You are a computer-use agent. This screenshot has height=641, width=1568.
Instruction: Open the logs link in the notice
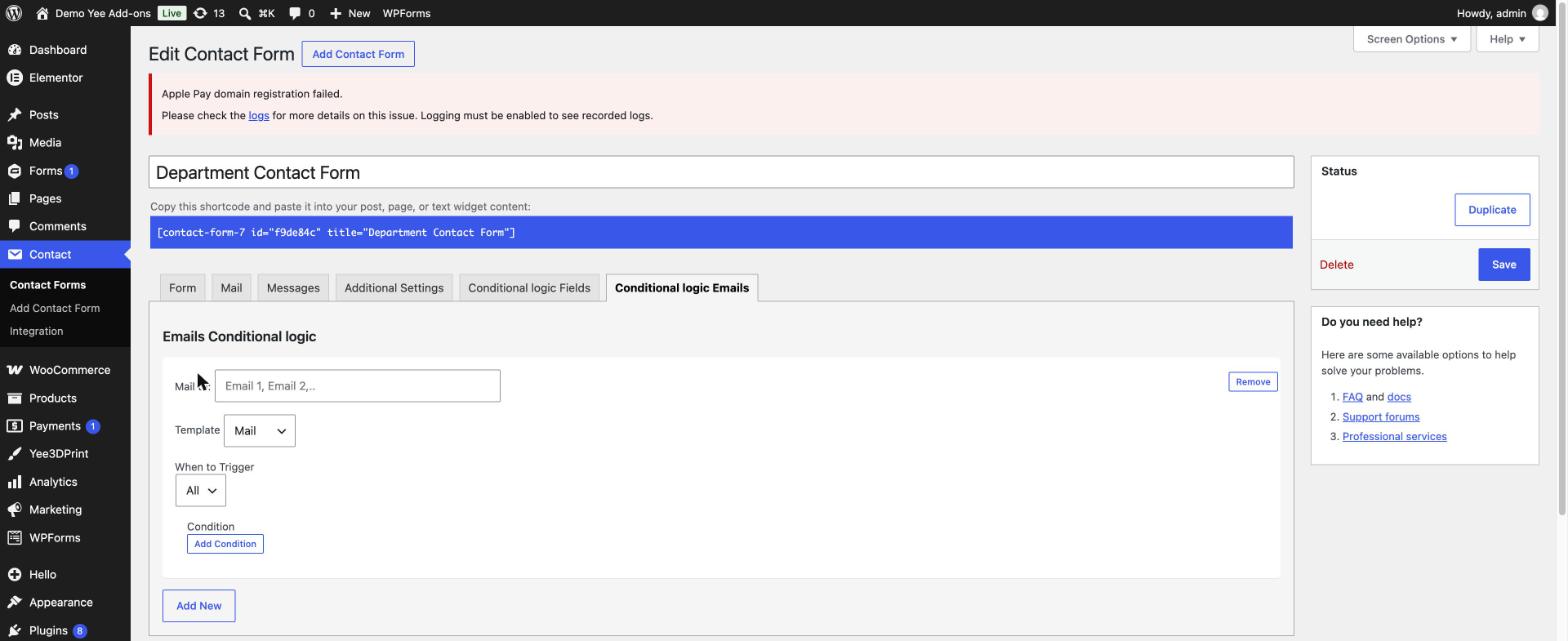258,116
